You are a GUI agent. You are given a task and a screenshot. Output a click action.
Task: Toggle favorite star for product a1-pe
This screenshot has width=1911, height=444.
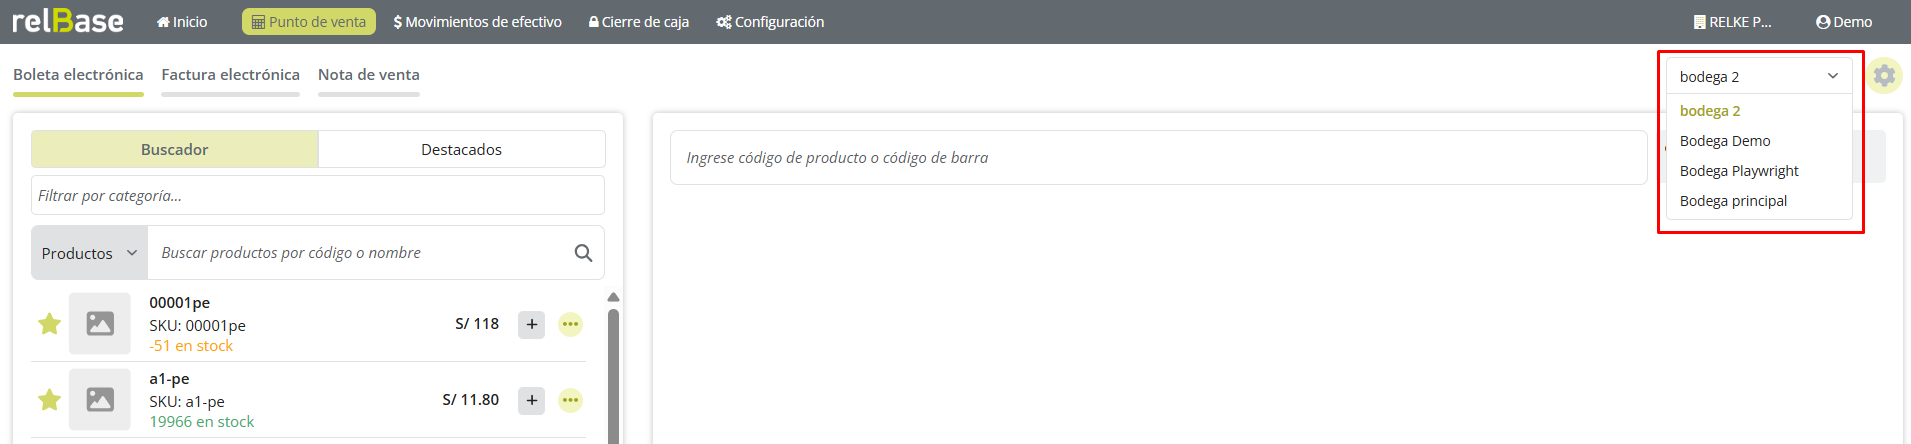tap(49, 400)
